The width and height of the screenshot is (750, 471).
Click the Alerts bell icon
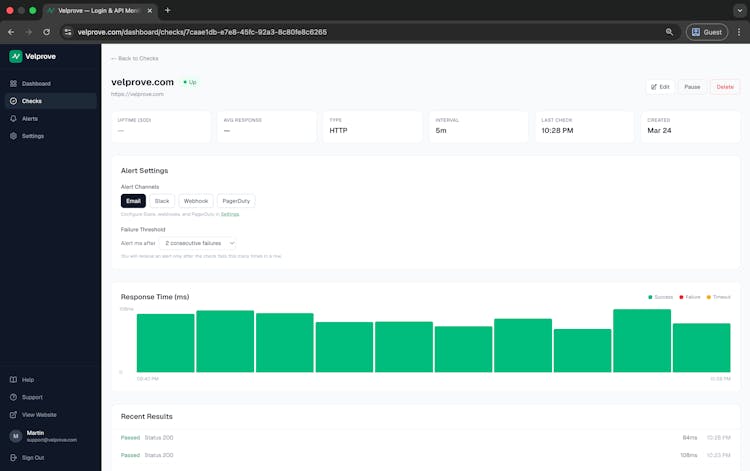[x=13, y=119]
